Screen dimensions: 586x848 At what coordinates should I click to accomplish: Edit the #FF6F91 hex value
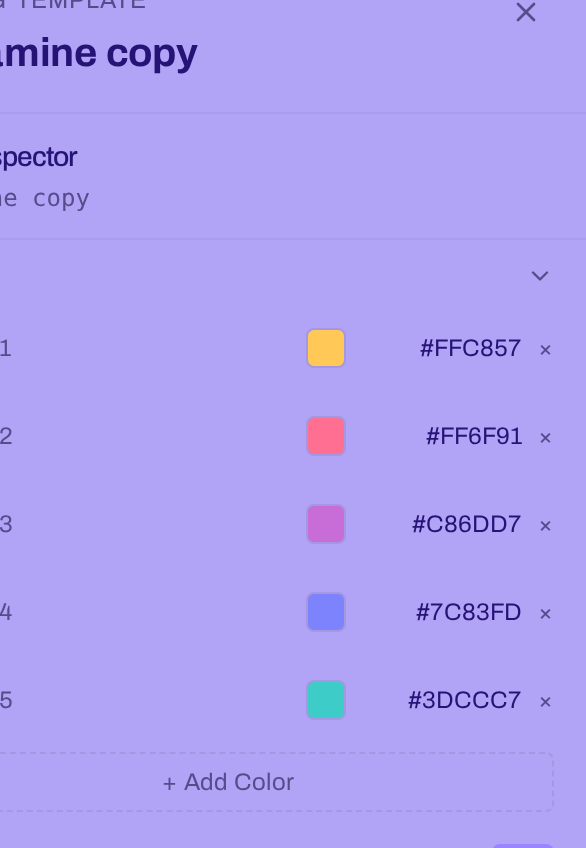(x=474, y=436)
